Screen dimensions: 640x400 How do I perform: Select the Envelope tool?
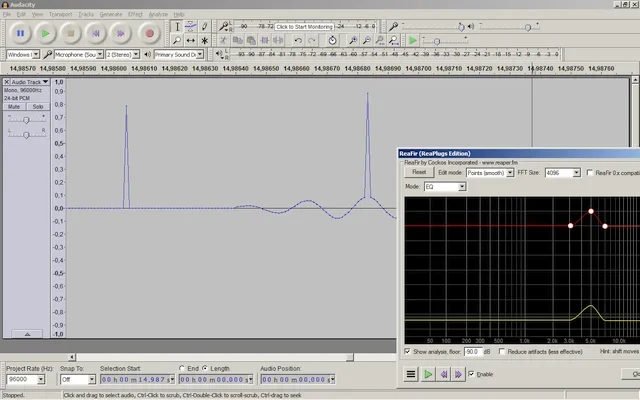191,27
